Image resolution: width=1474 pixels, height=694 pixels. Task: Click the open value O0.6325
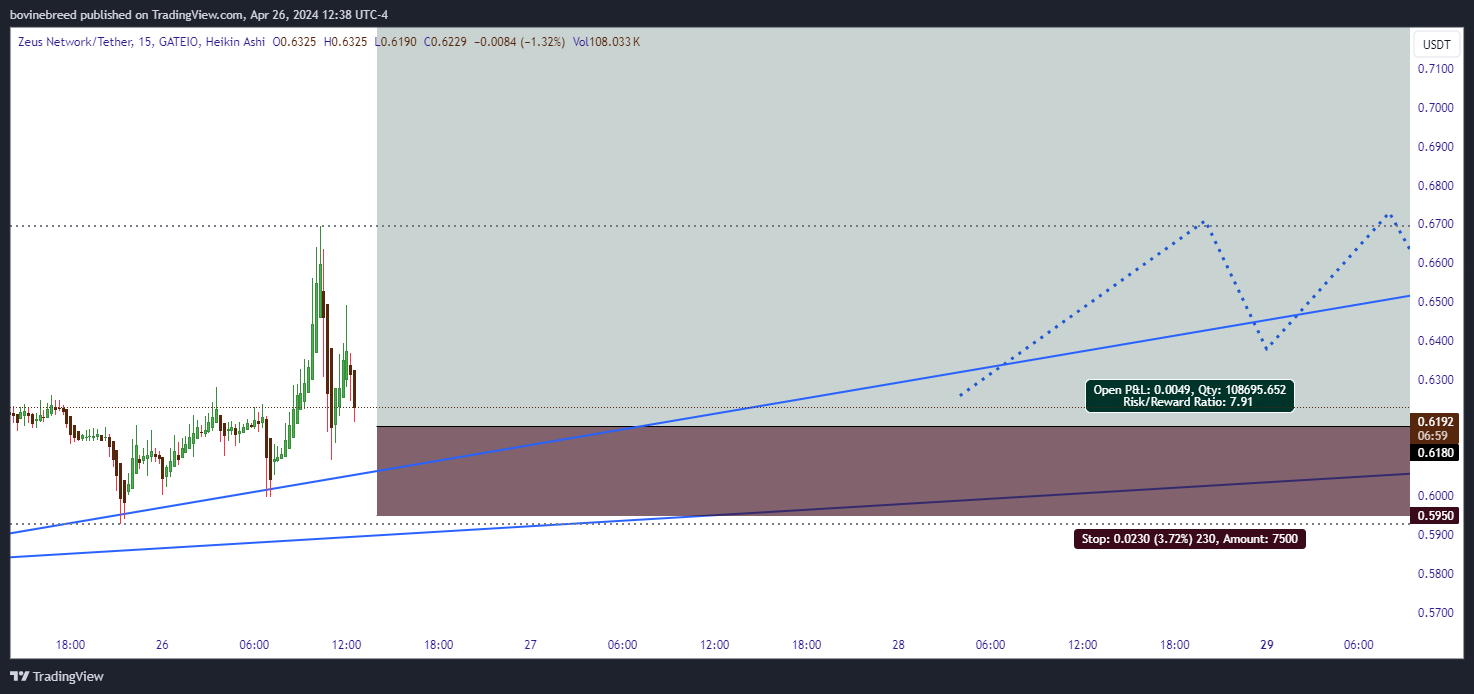[295, 42]
